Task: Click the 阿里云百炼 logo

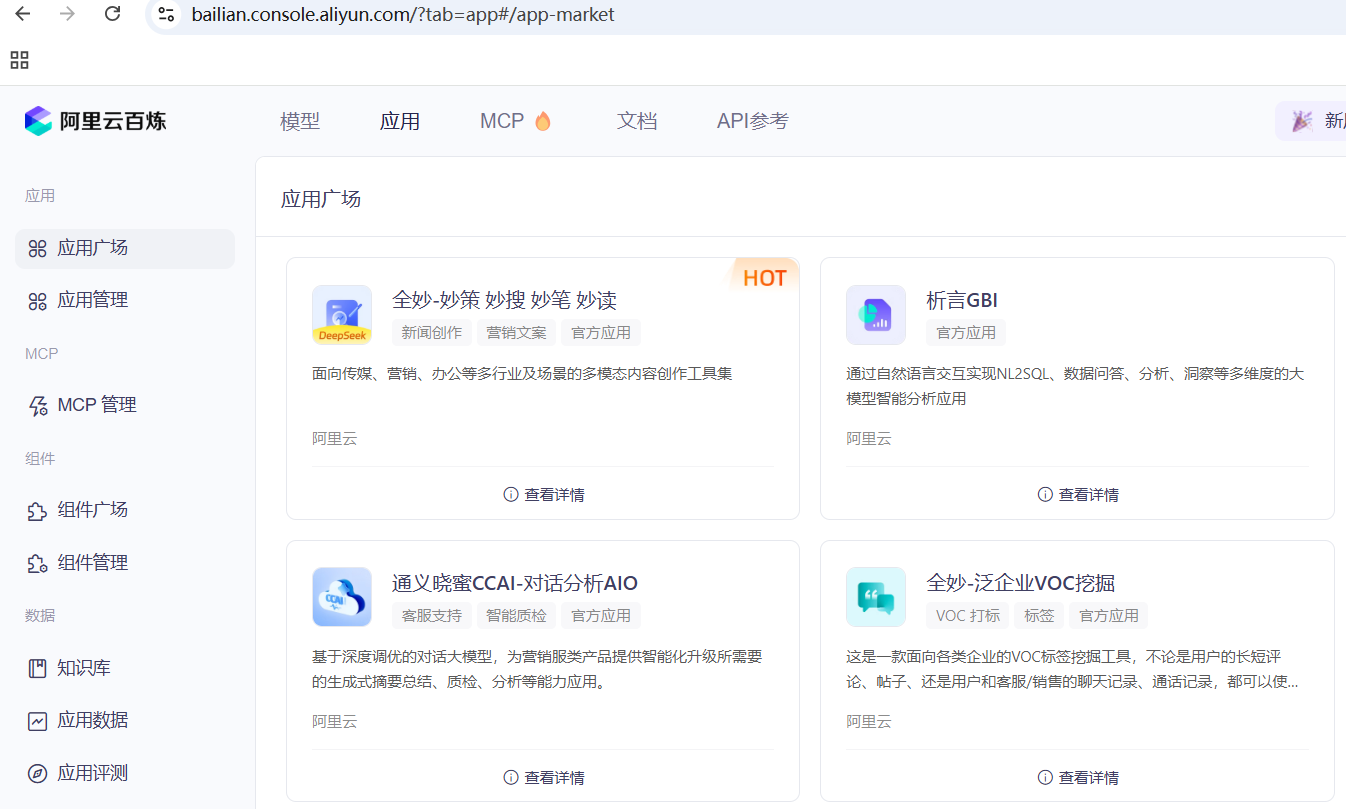Action: pyautogui.click(x=96, y=121)
